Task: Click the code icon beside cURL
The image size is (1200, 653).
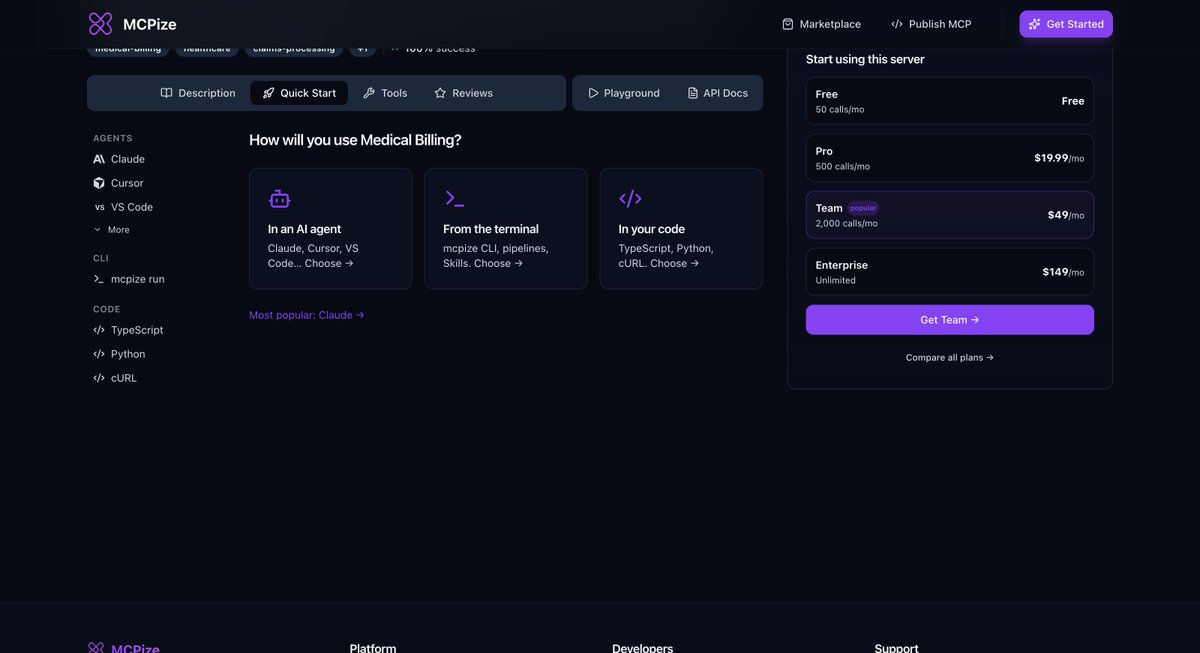Action: tap(99, 378)
